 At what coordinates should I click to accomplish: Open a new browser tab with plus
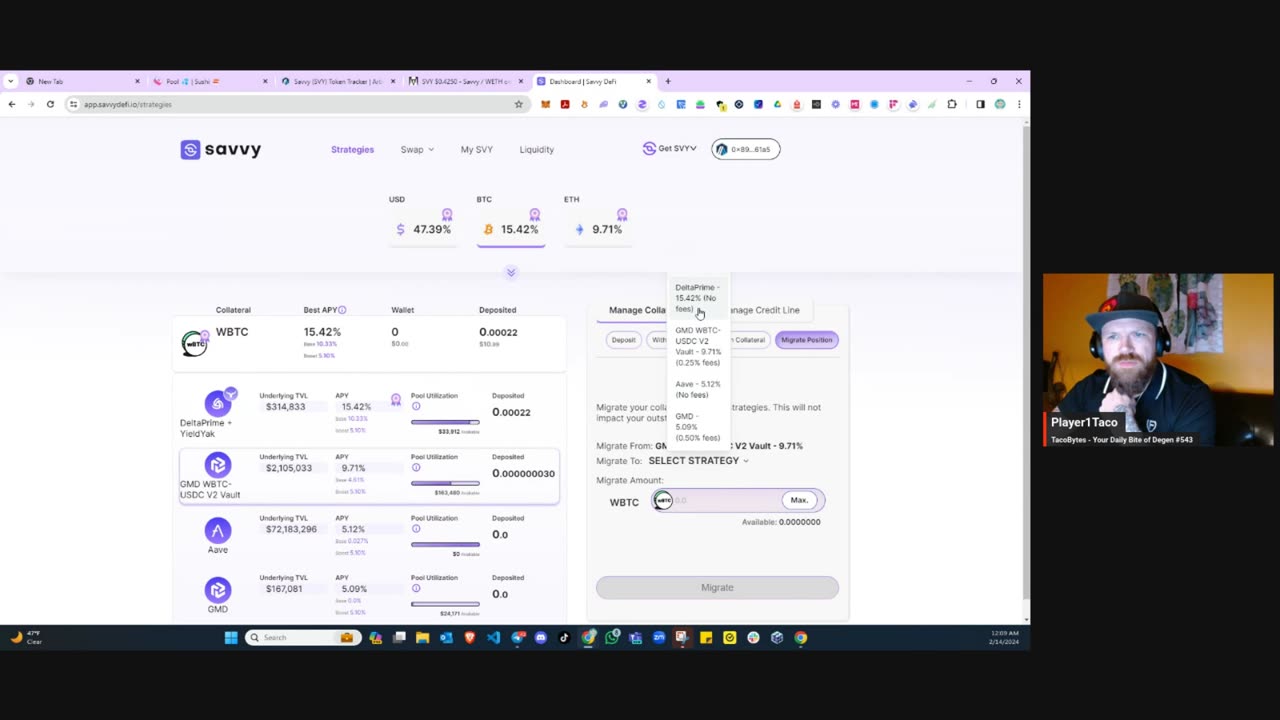click(668, 81)
